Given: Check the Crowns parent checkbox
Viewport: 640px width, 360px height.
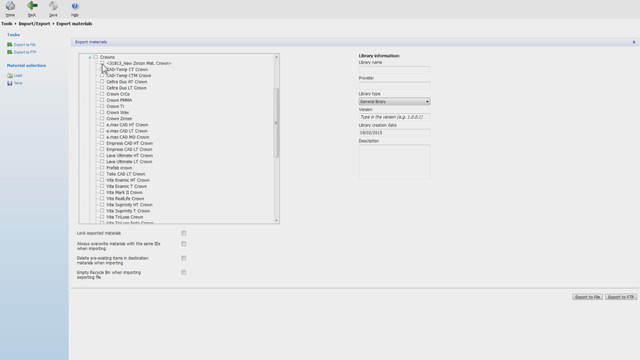Looking at the screenshot, I should [96, 57].
